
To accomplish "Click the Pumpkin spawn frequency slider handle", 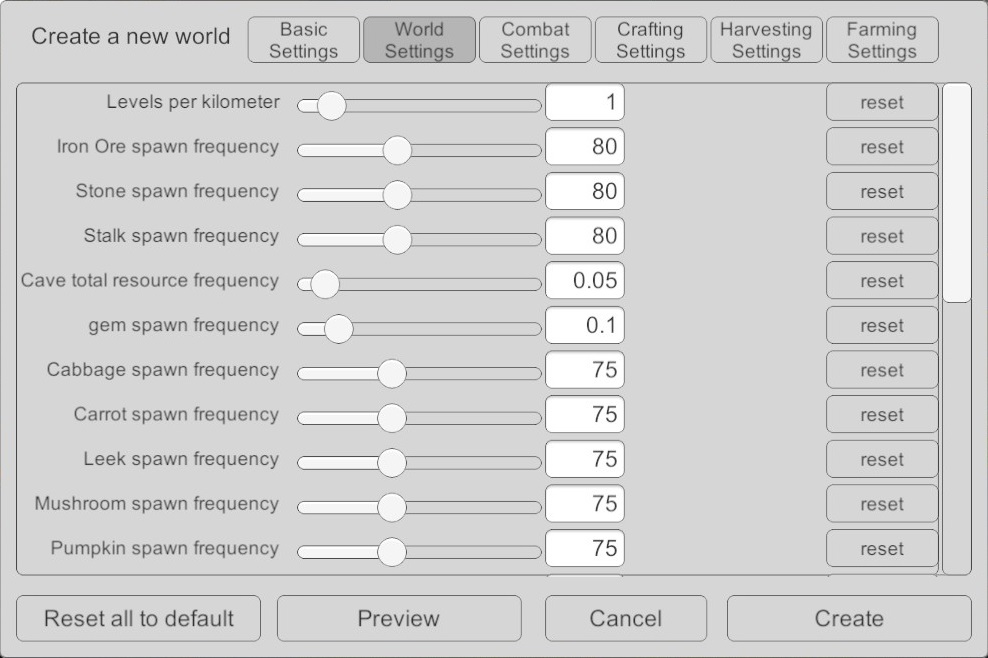I will click(x=391, y=551).
